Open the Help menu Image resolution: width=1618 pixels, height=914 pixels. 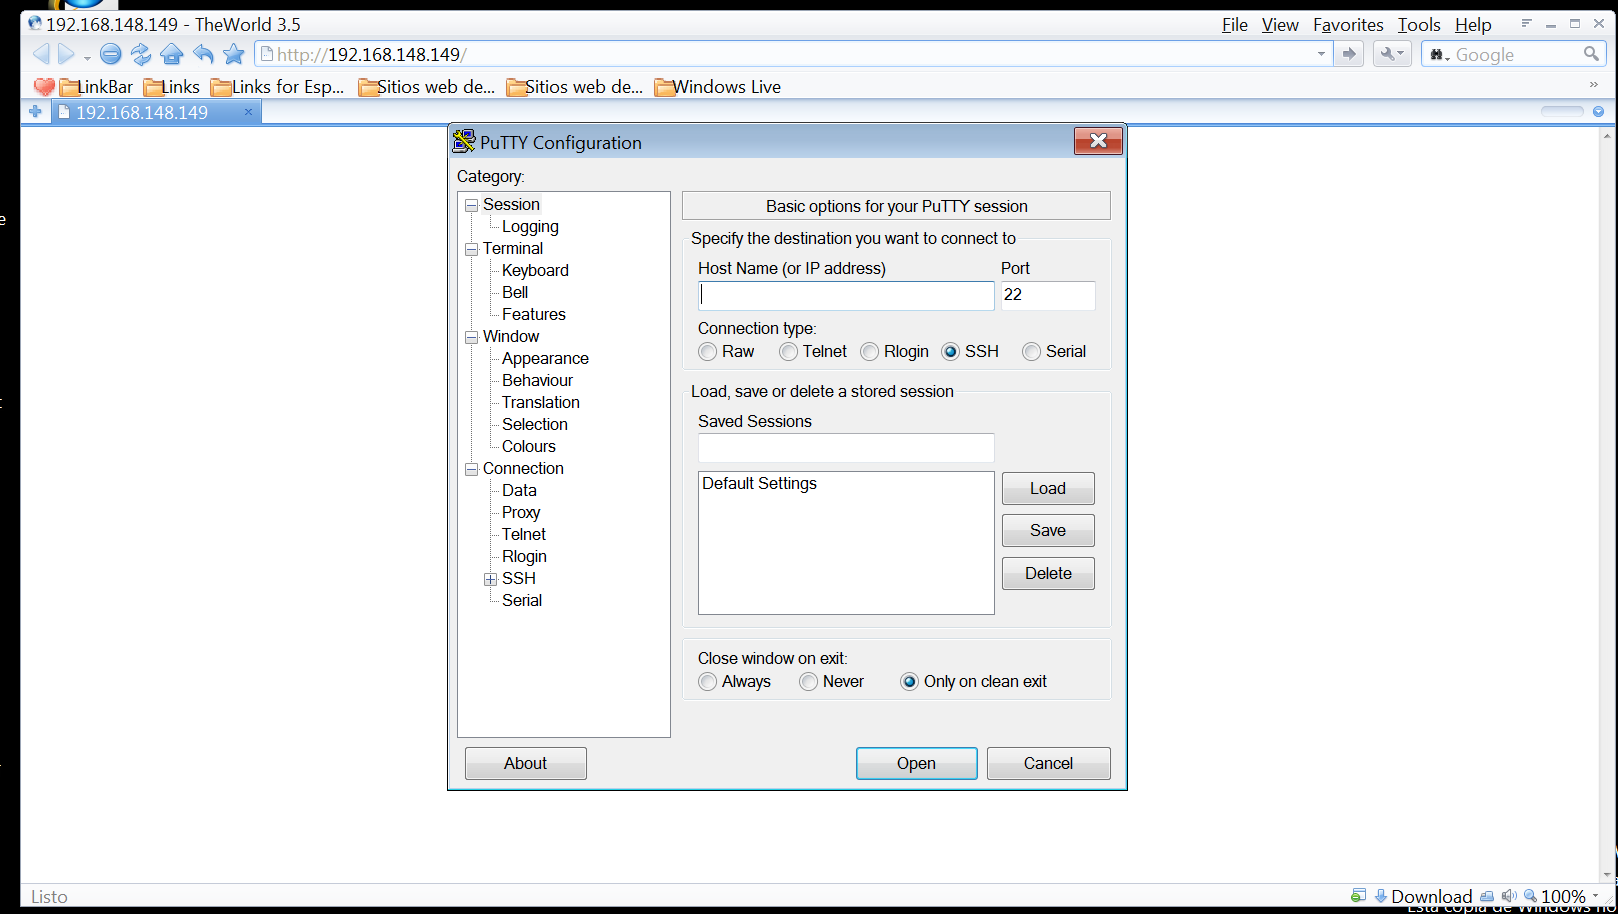point(1473,25)
